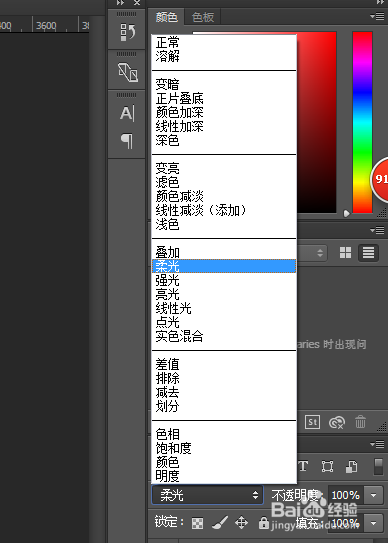Screen dimensions: 388x543
Task: Click the libraries trash icon
Action: [360, 422]
